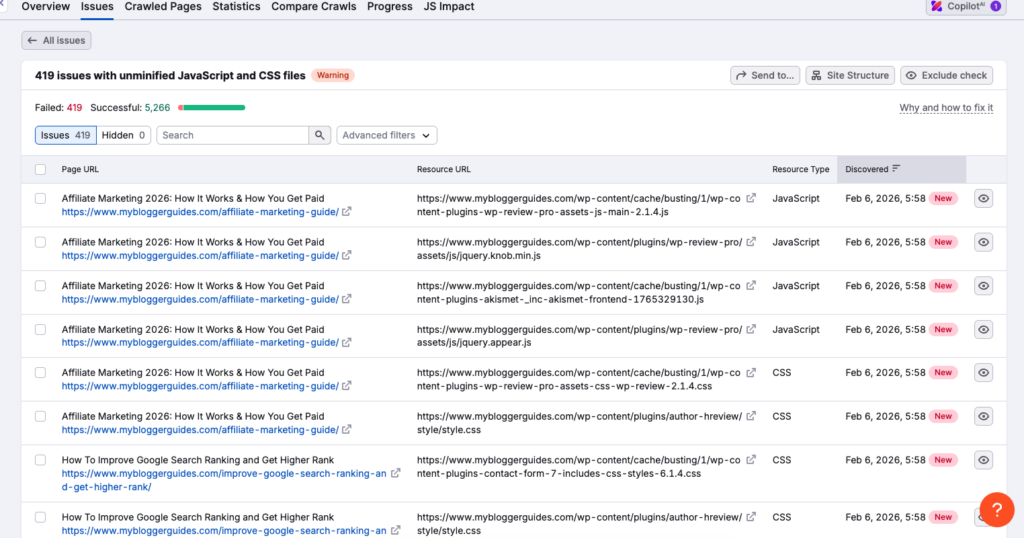This screenshot has height=538, width=1024.
Task: Expand the Advanced filters dropdown
Action: [x=387, y=135]
